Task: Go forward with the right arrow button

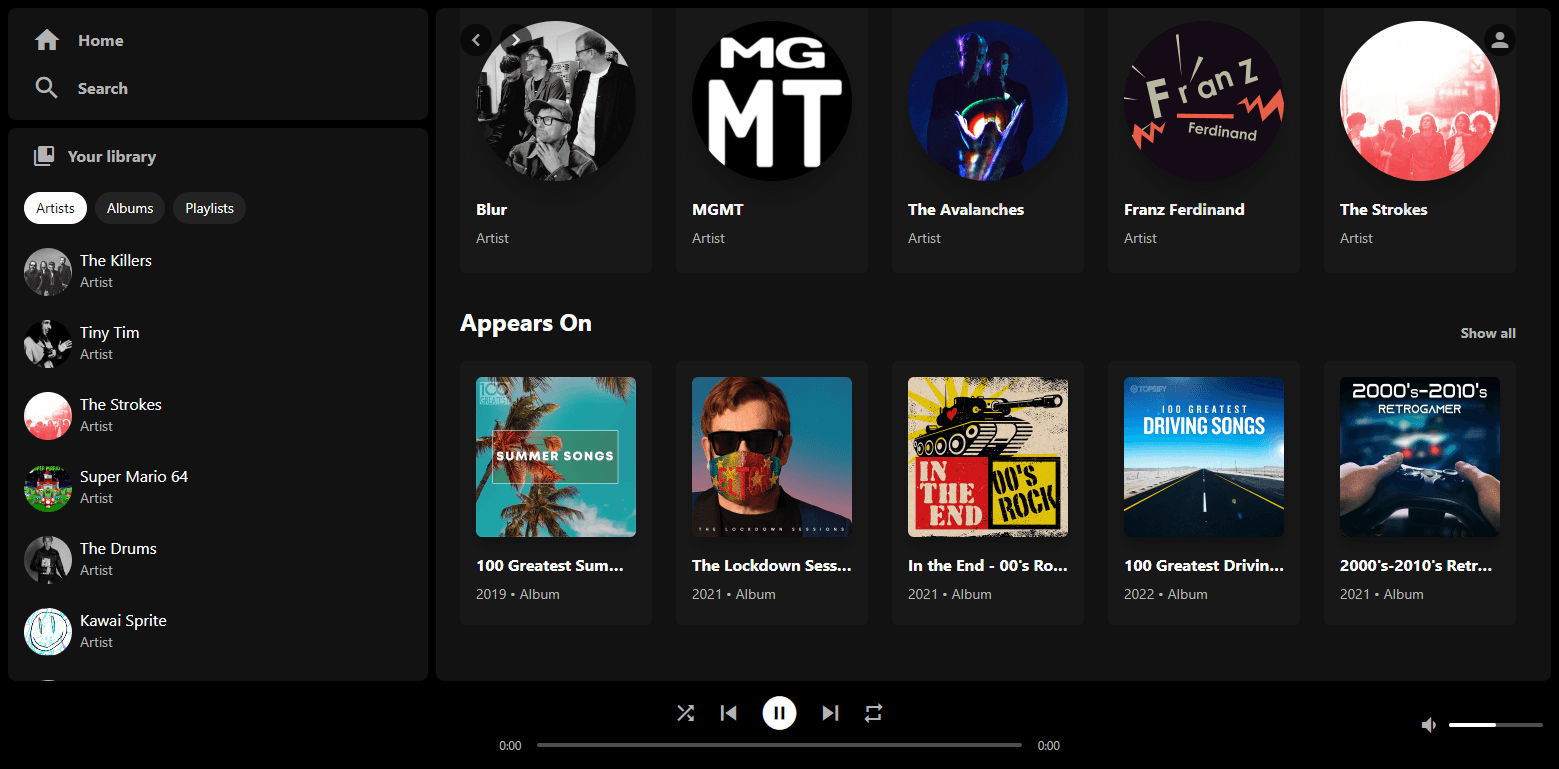Action: point(515,40)
